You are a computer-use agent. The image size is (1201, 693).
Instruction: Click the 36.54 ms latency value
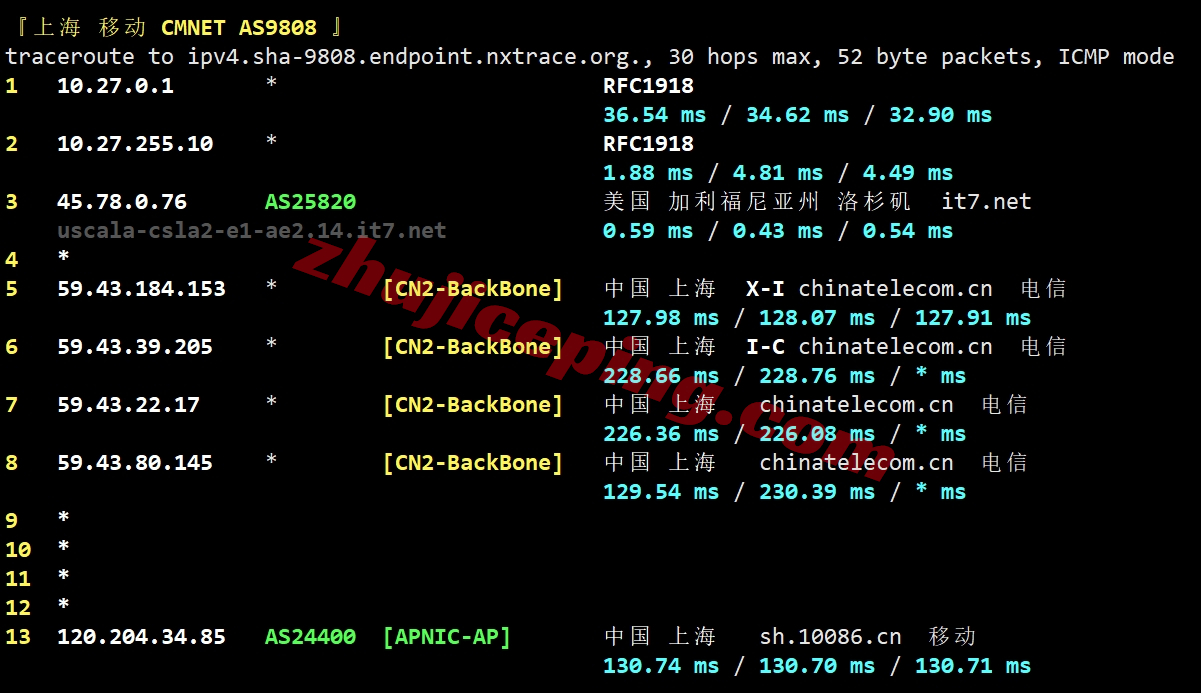click(x=655, y=115)
